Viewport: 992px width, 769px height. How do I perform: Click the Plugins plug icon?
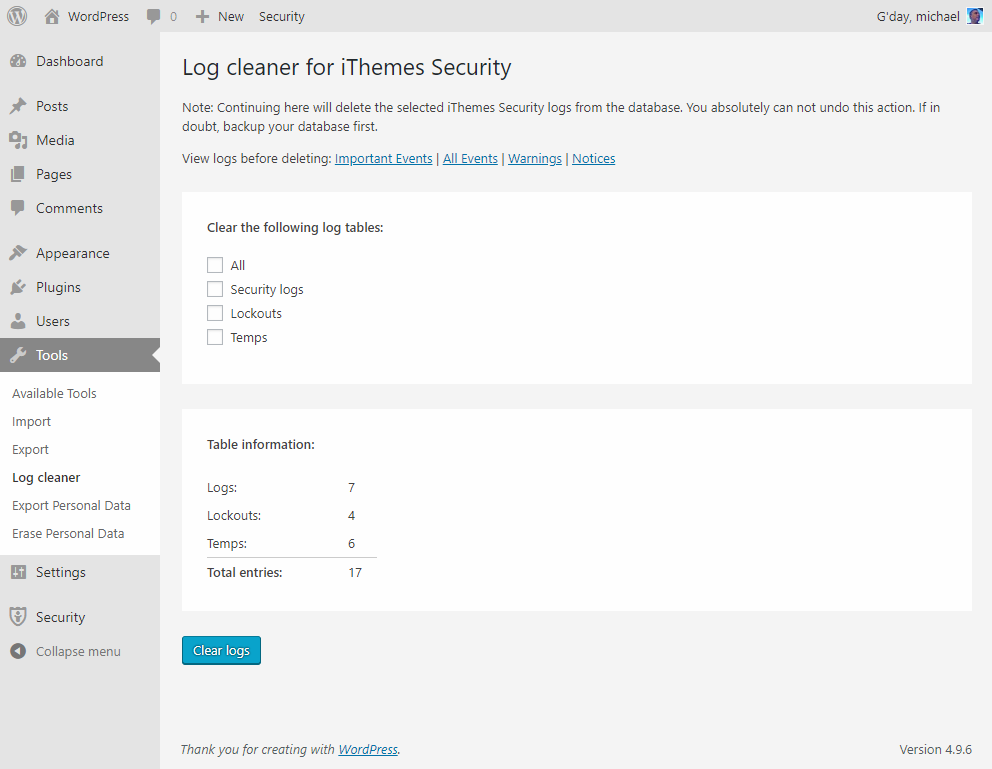18,287
